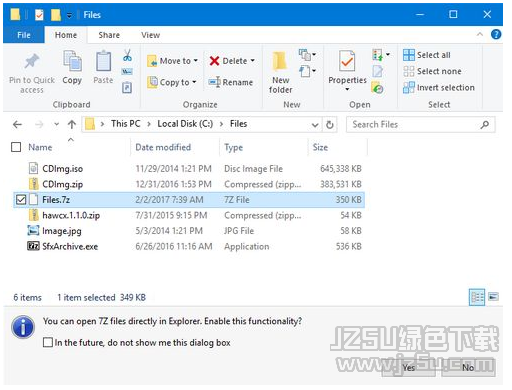The image size is (512, 390).
Task: Click the Cut scissors icon
Action: click(x=127, y=55)
